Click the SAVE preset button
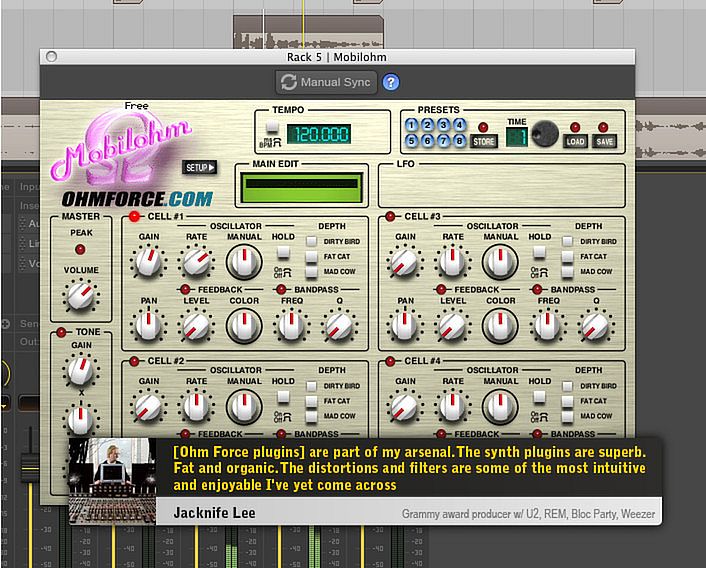This screenshot has width=706, height=568. coord(604,141)
